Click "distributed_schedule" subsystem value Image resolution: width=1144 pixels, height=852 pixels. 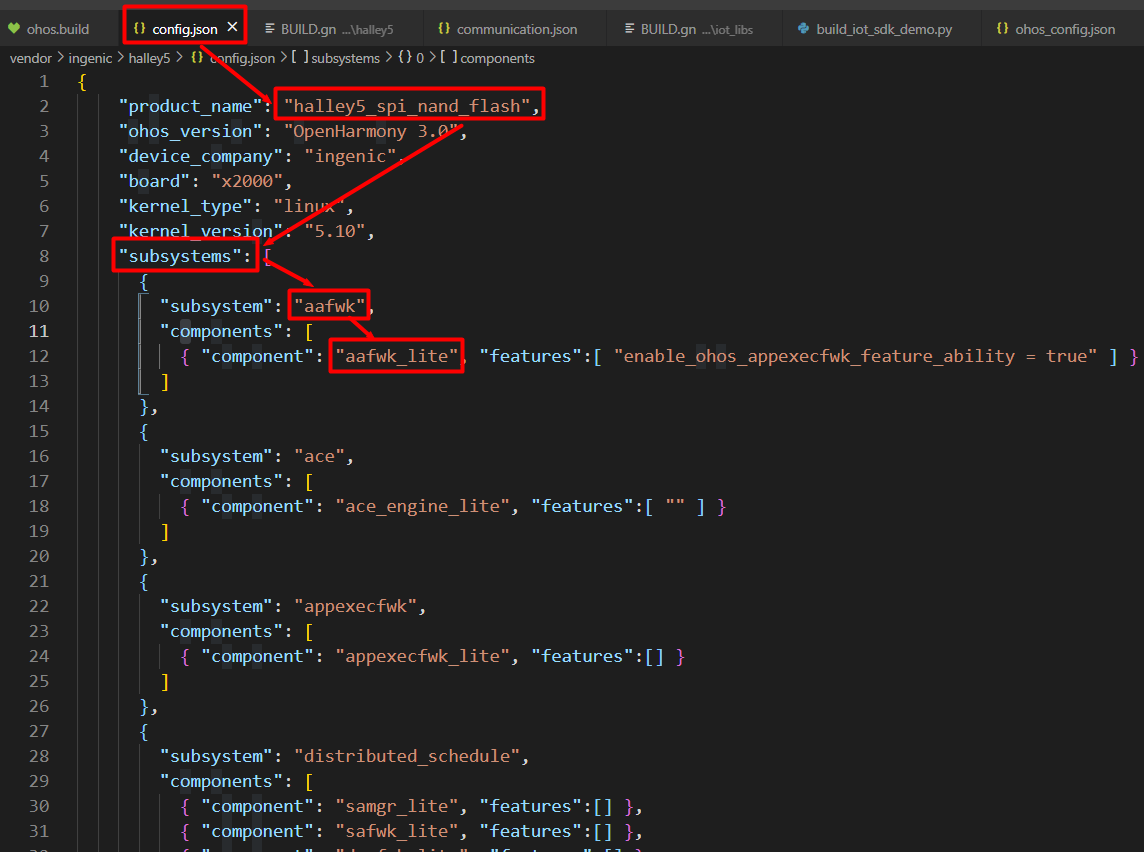407,756
